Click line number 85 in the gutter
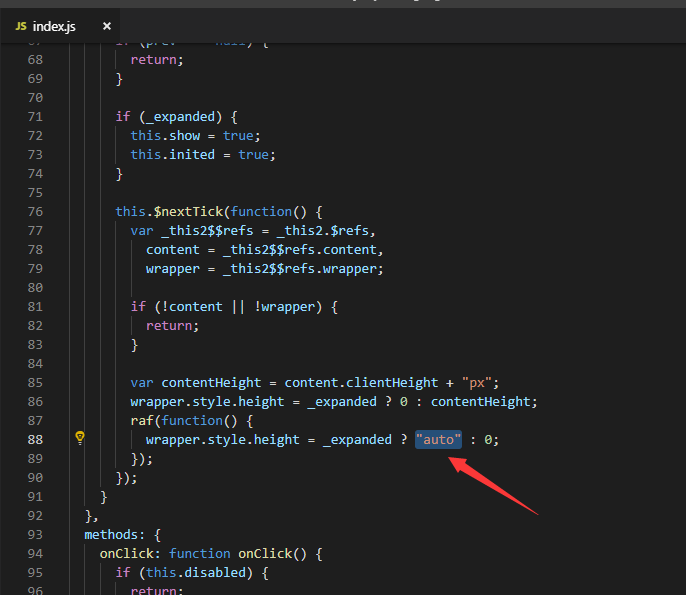 pyautogui.click(x=35, y=382)
